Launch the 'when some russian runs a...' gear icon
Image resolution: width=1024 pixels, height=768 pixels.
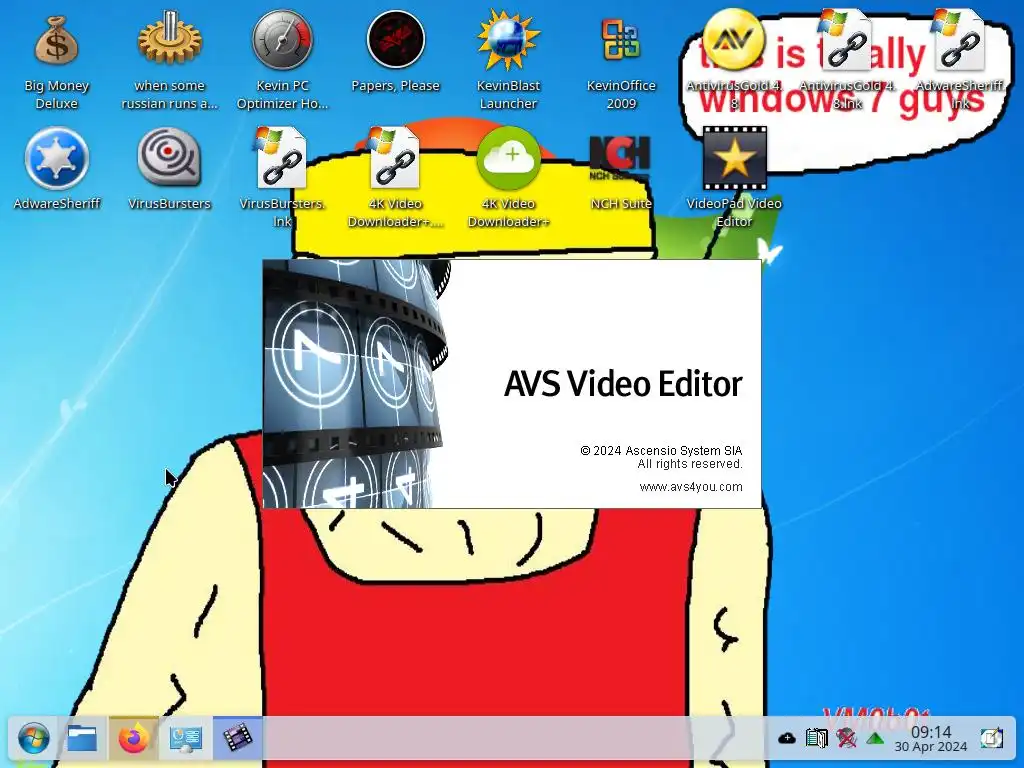(x=169, y=40)
